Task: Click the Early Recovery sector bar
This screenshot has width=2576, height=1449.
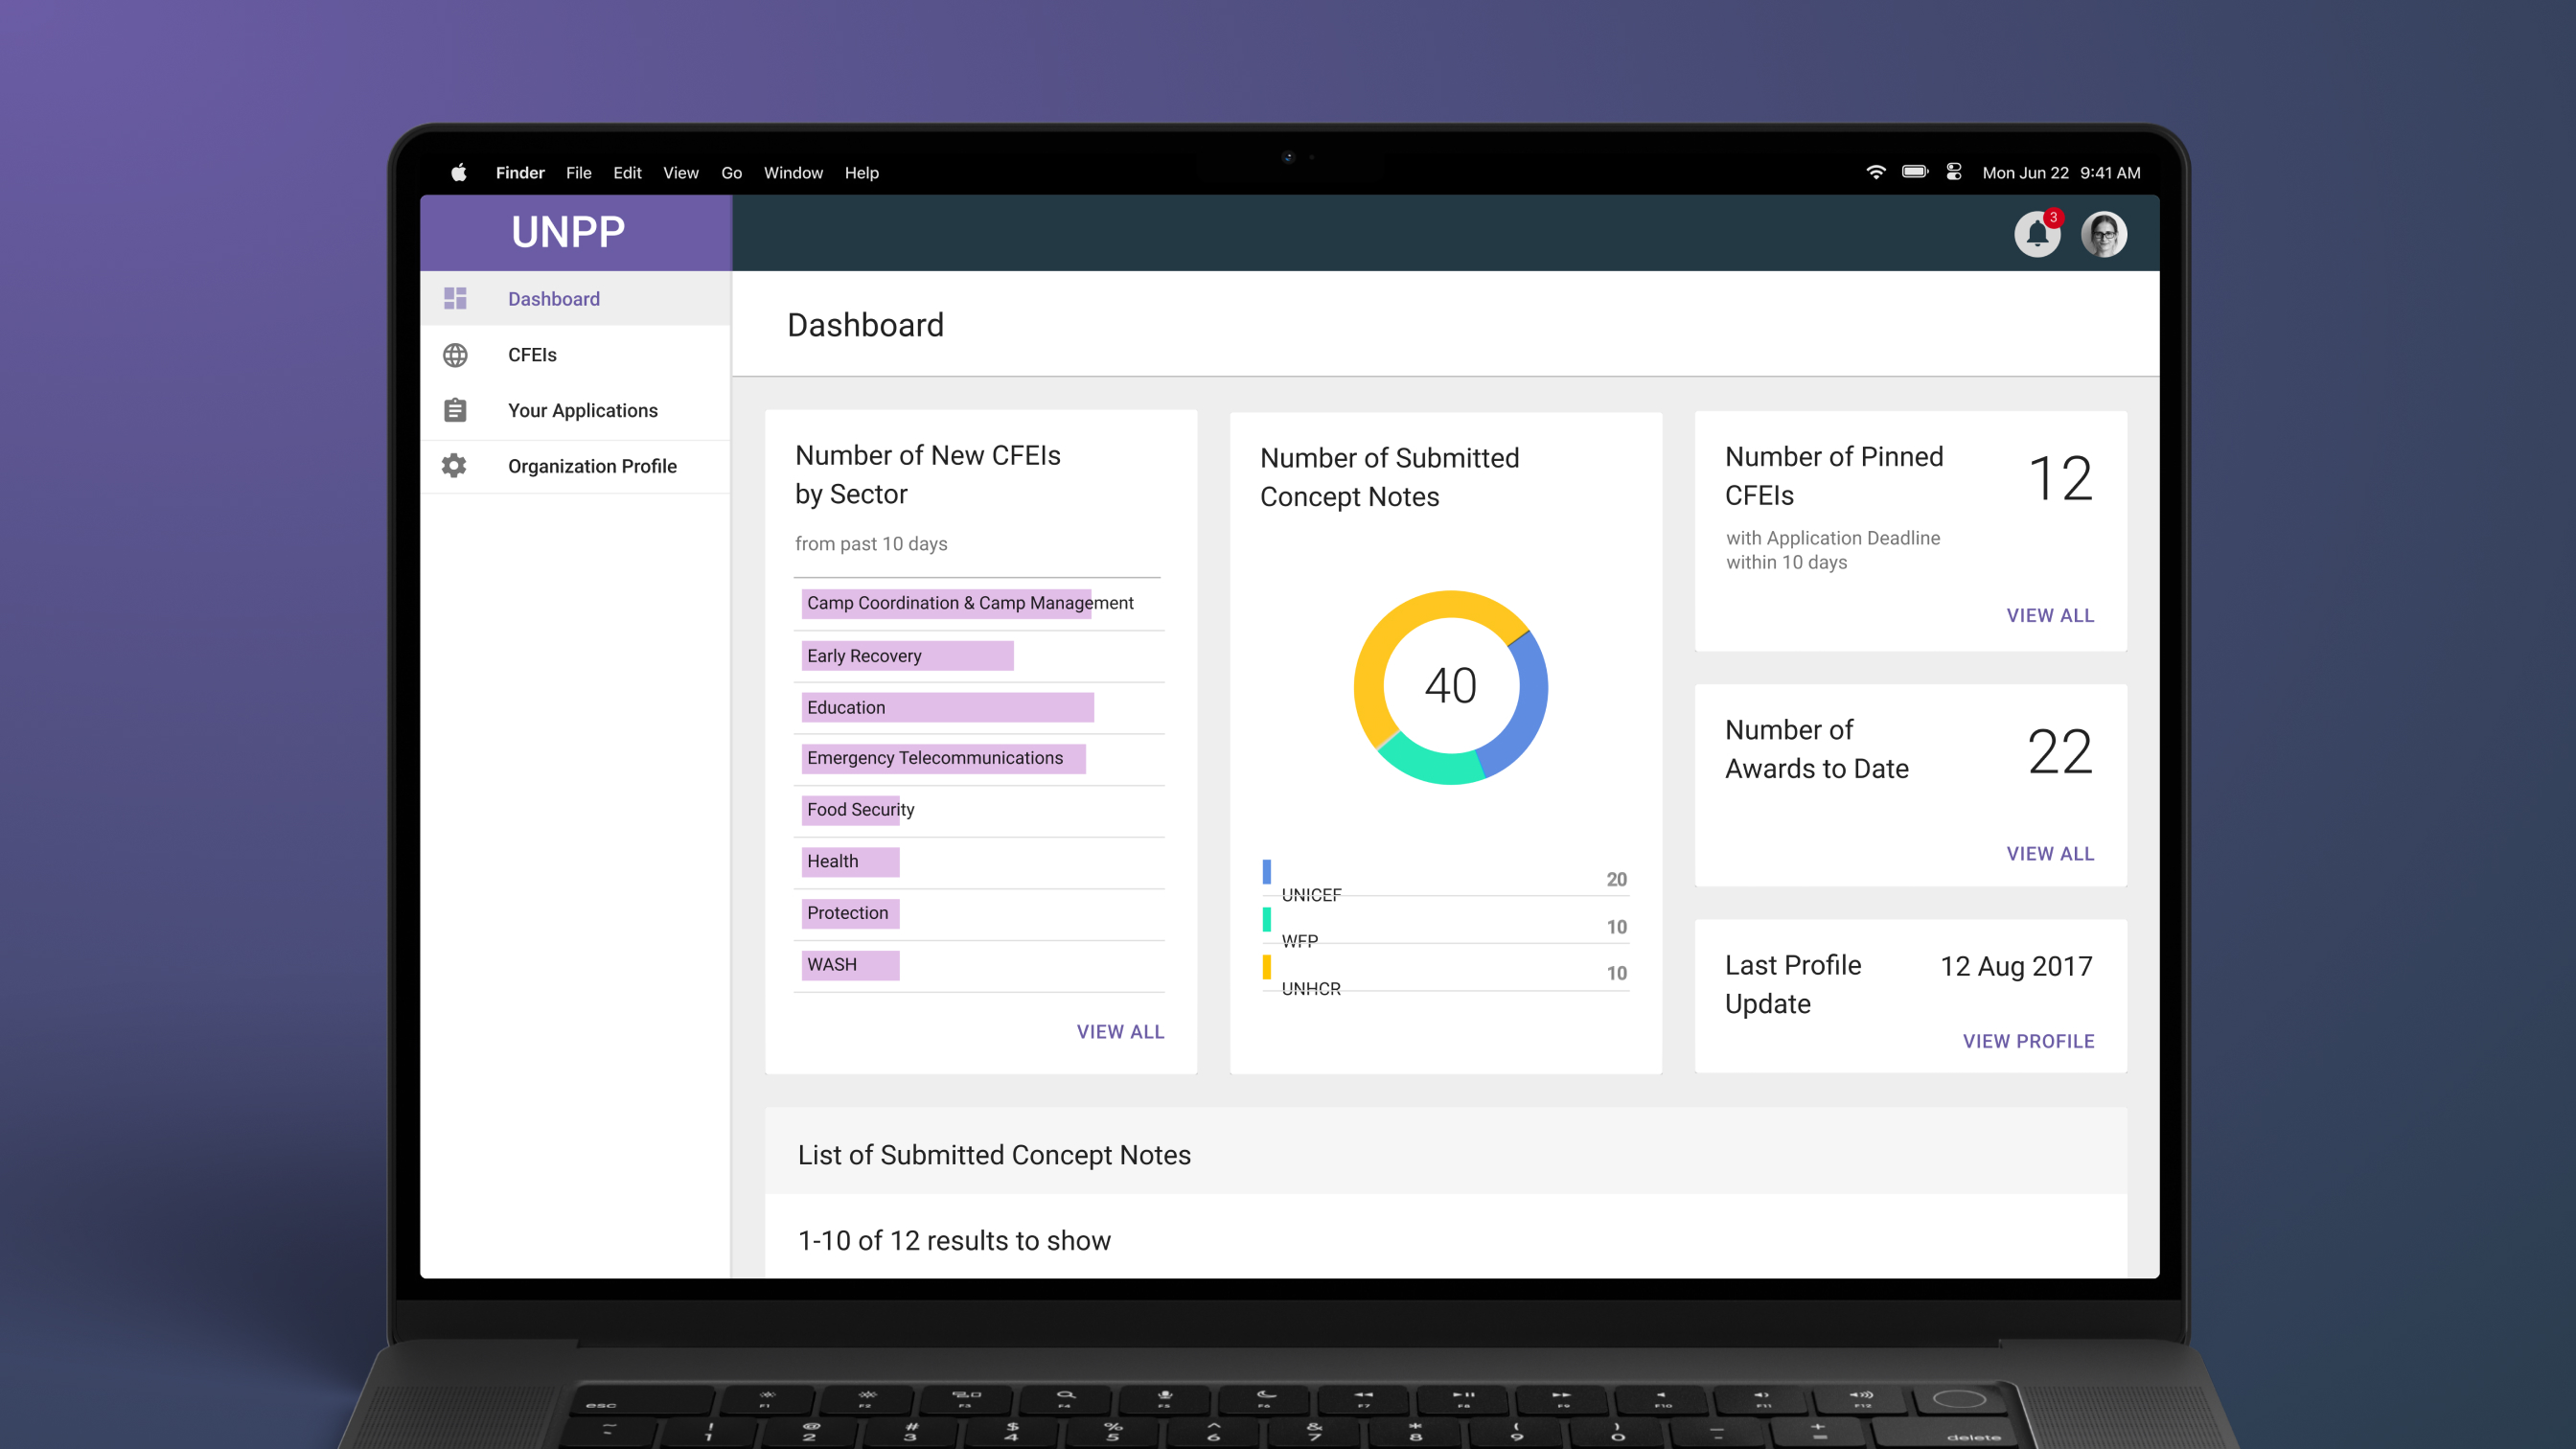Action: [x=907, y=656]
